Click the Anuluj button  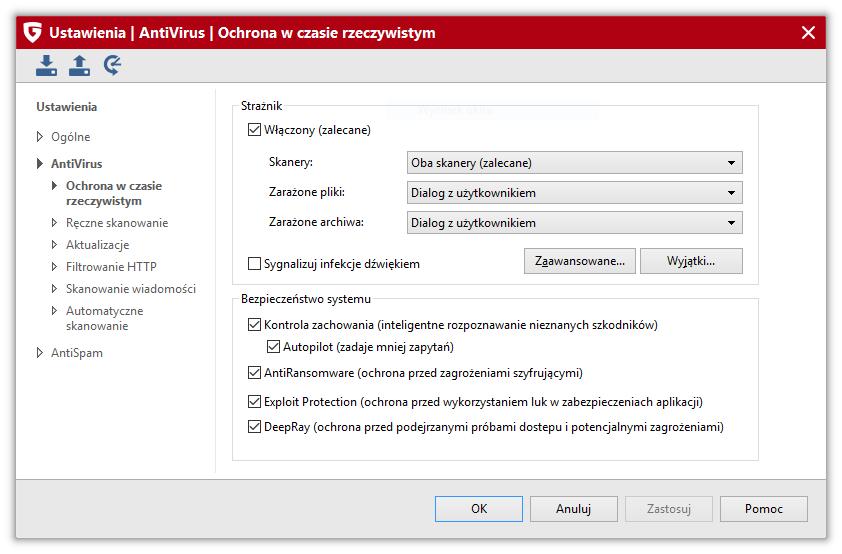pyautogui.click(x=574, y=508)
